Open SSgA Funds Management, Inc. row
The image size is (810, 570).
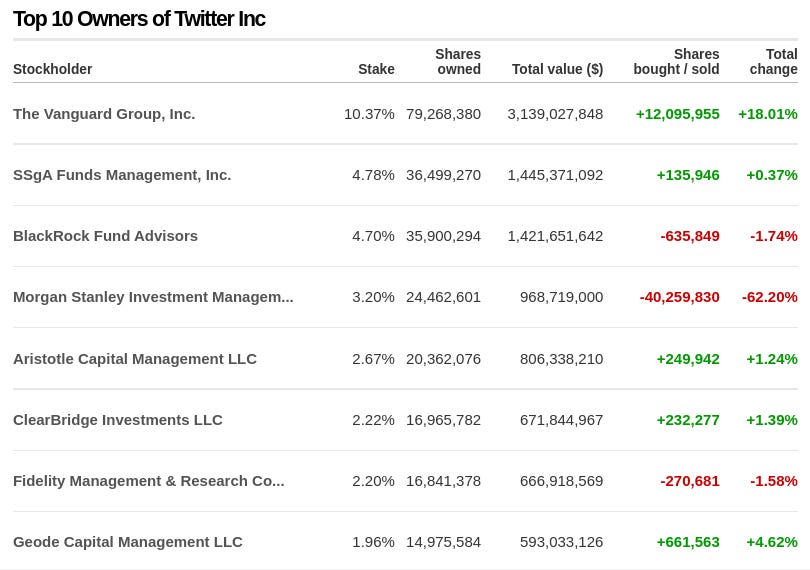(x=122, y=175)
